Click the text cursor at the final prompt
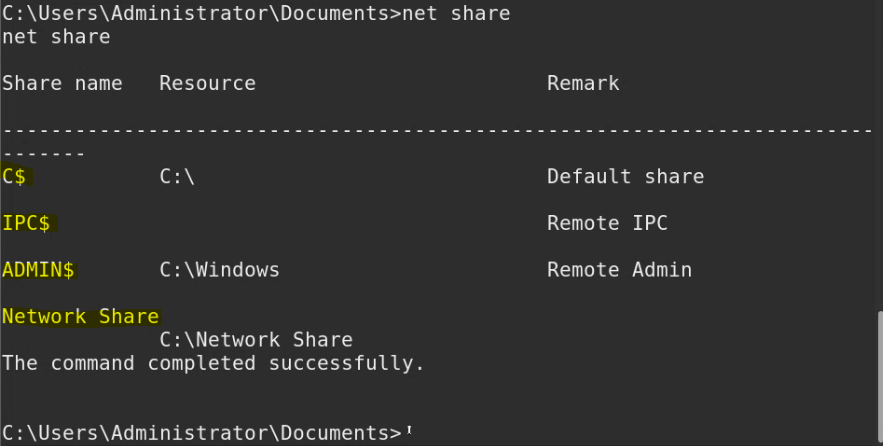This screenshot has width=883, height=446. (x=409, y=433)
